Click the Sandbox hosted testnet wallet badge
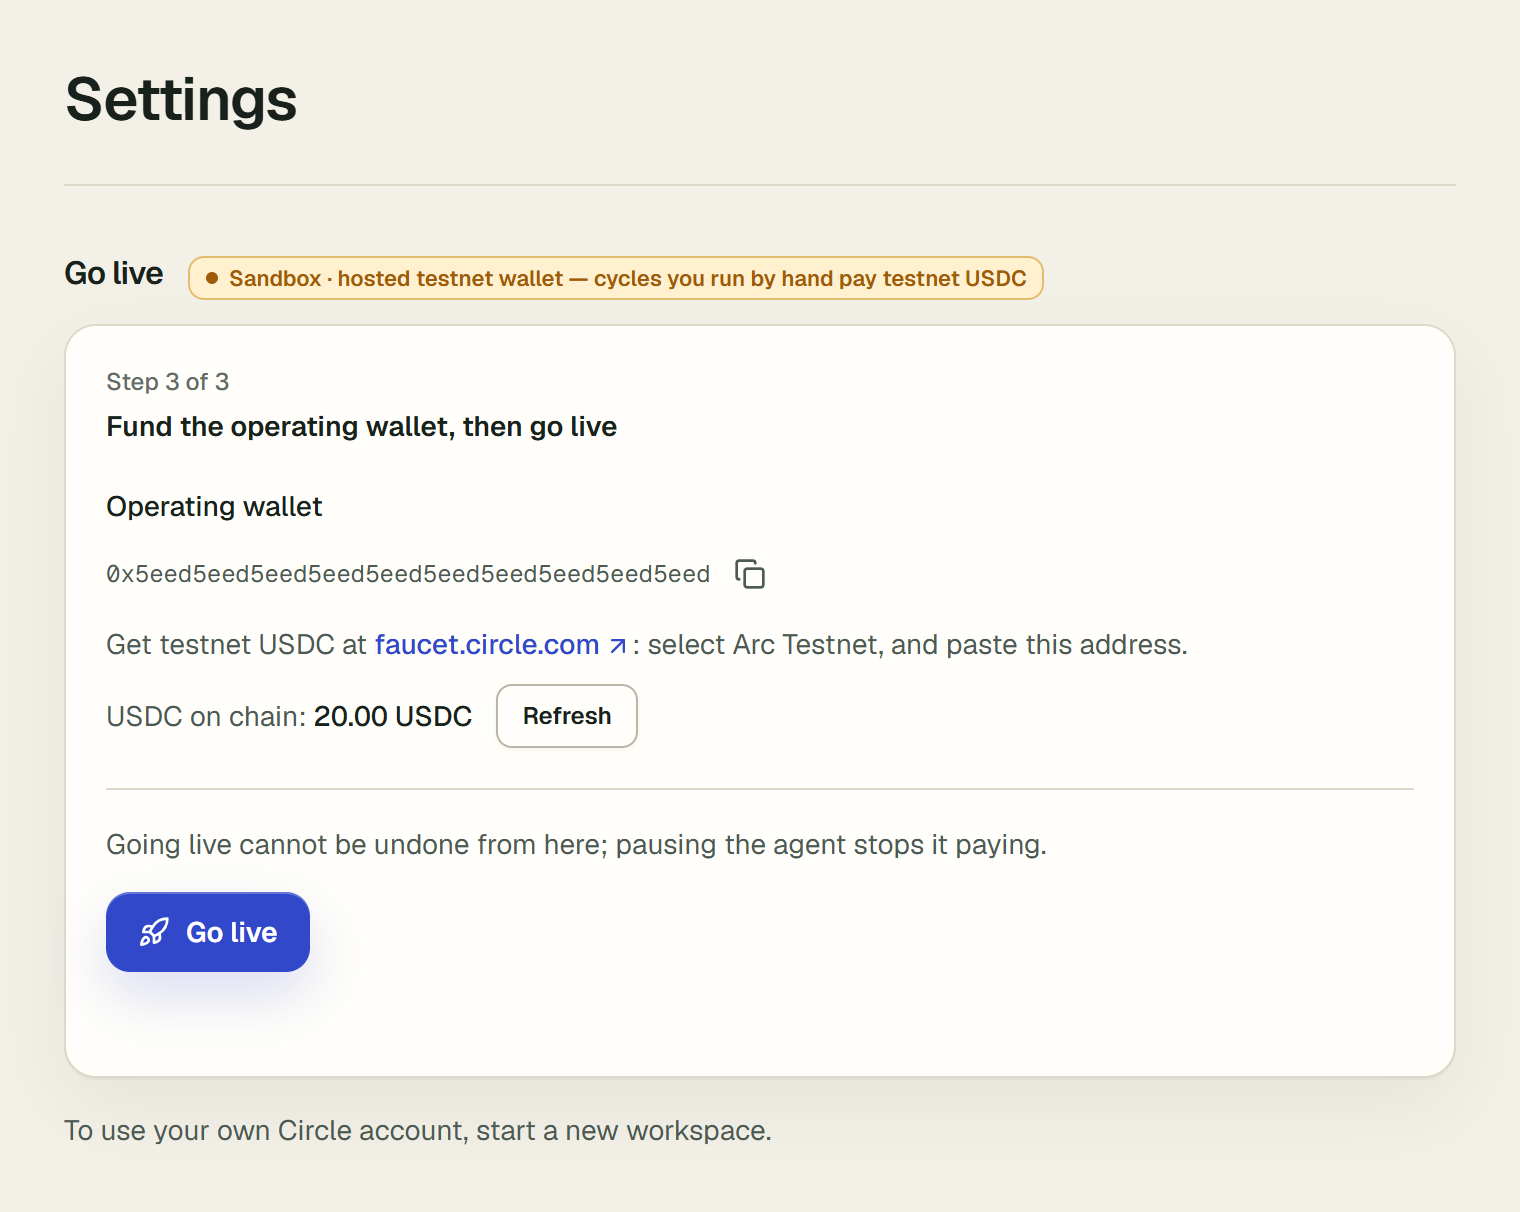This screenshot has width=1520, height=1212. [x=616, y=278]
